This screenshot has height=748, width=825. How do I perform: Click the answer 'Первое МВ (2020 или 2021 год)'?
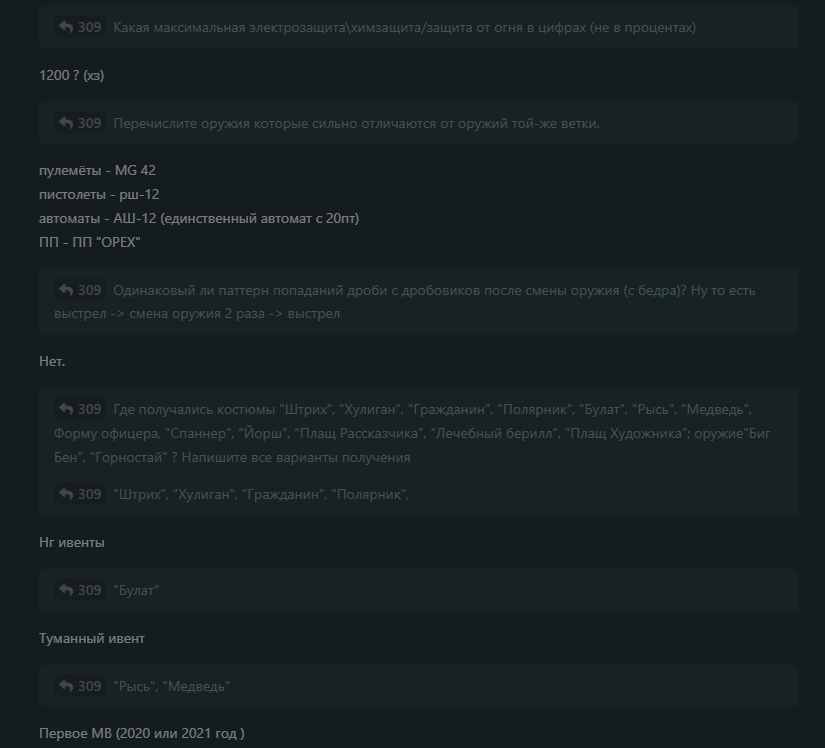point(142,733)
